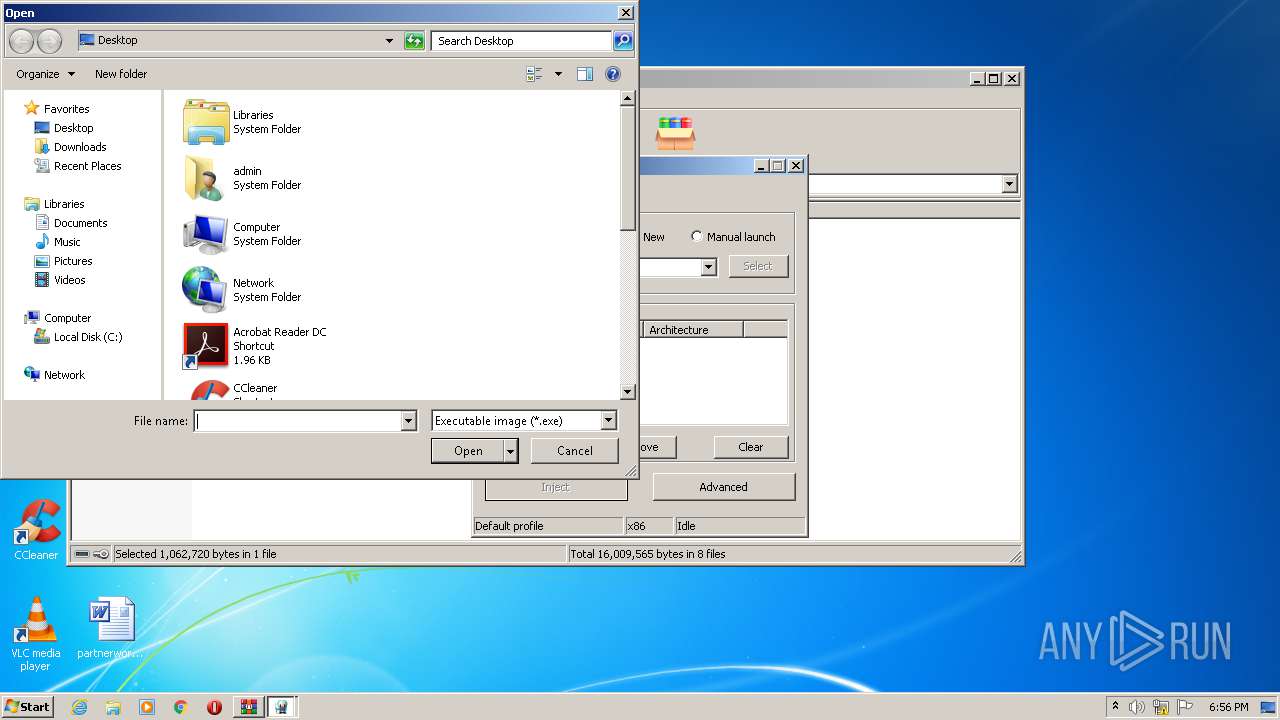
Task: Click the clock showing 6:56 PM
Action: pyautogui.click(x=1227, y=707)
